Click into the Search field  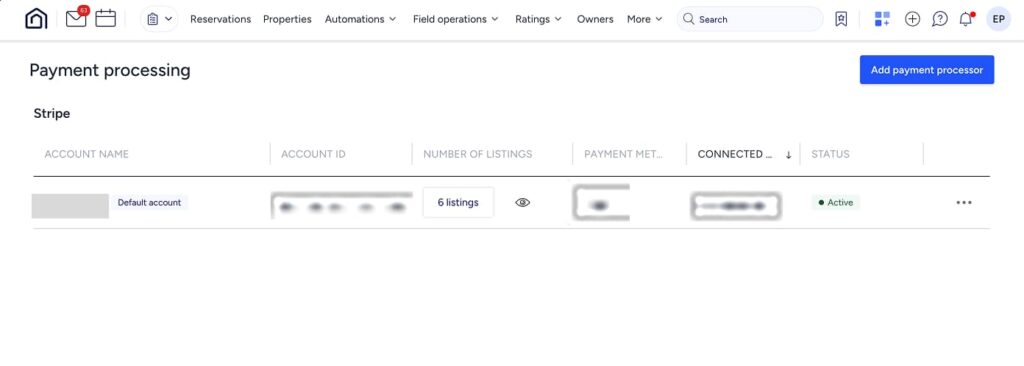[750, 19]
